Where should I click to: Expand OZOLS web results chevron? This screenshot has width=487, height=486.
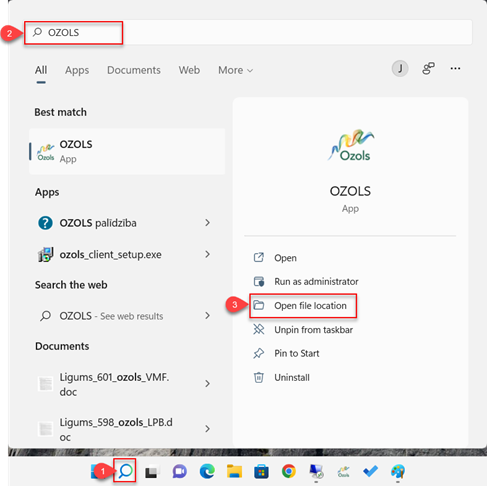coord(207,315)
